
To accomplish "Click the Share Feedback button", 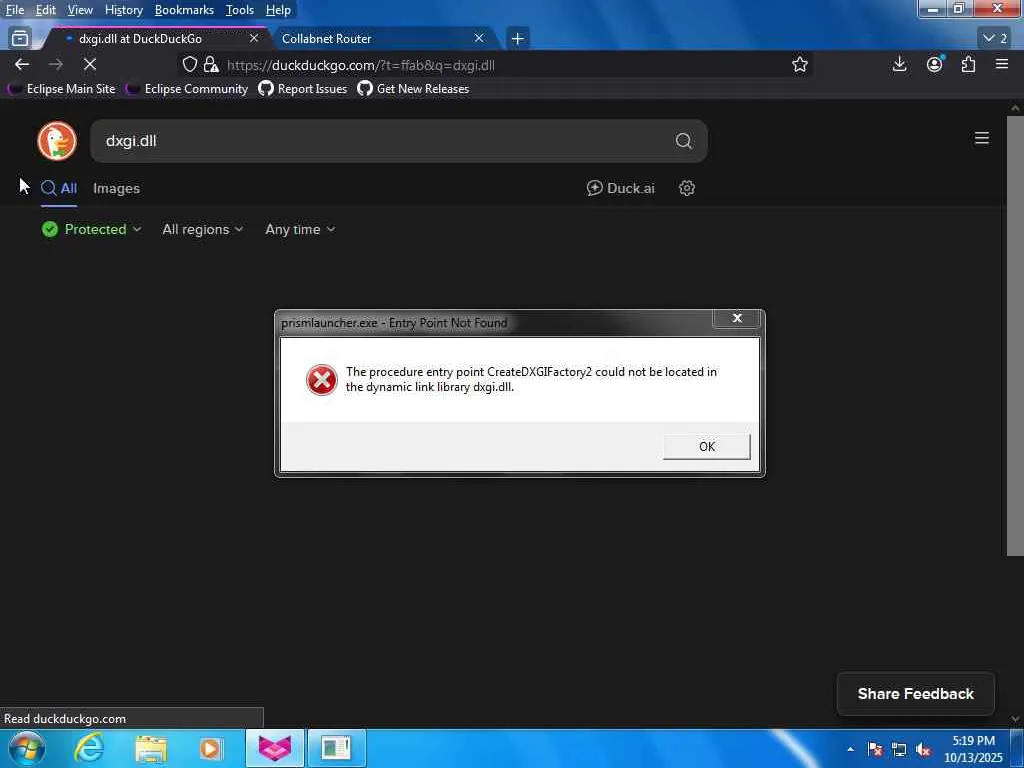I will pyautogui.click(x=916, y=694).
